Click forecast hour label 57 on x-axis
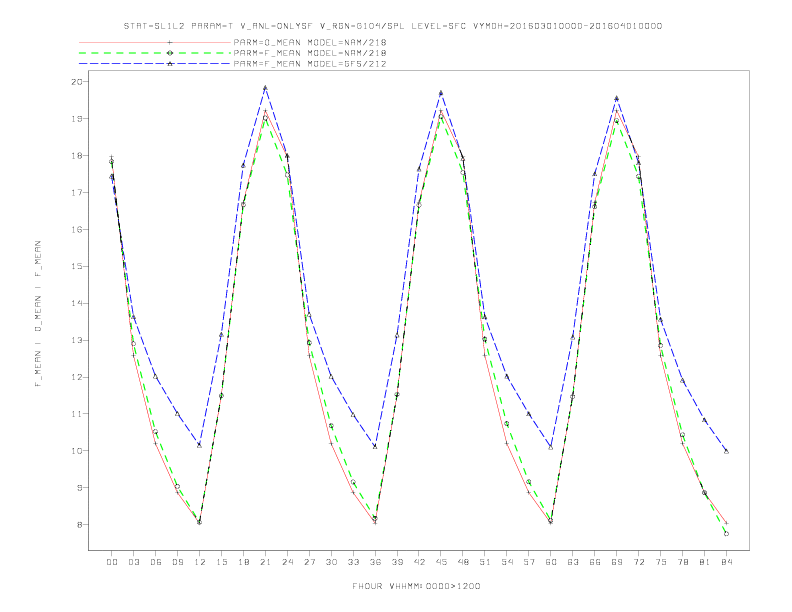Screen dimensions: 792x612 [x=529, y=562]
